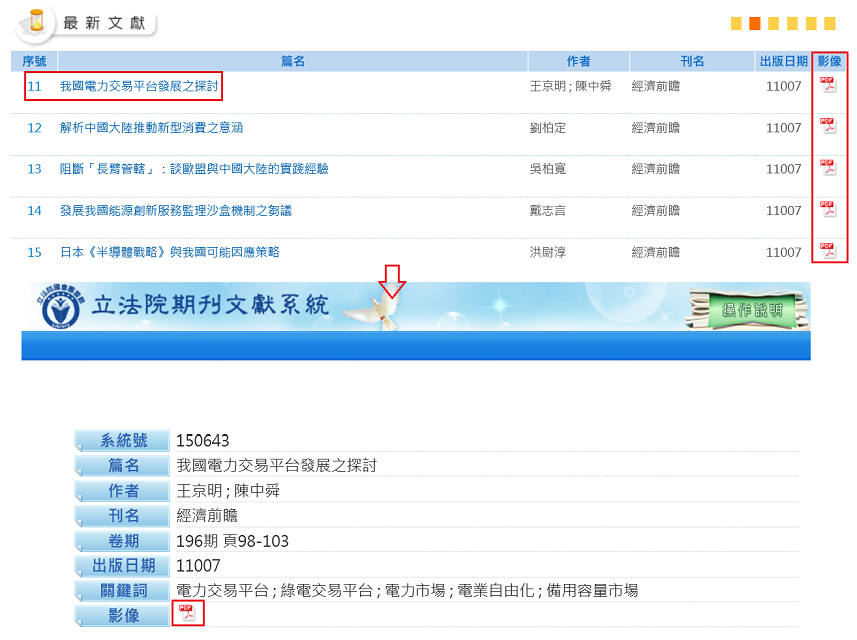Open article 發展我國能源創新服務監理沙盒機制之芻議

tap(176, 211)
